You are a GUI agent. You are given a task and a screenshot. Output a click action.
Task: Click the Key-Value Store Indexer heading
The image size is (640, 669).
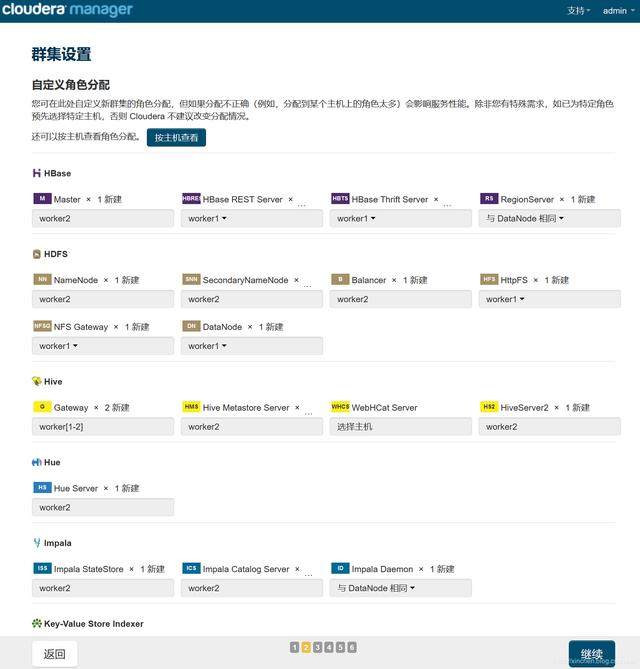94,623
